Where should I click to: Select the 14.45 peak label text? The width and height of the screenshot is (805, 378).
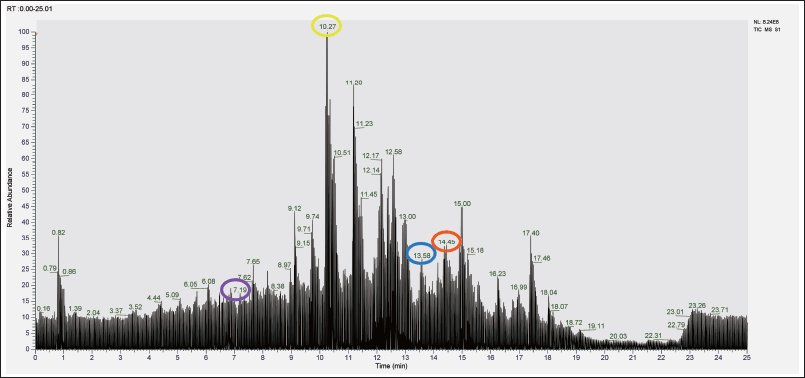point(446,242)
